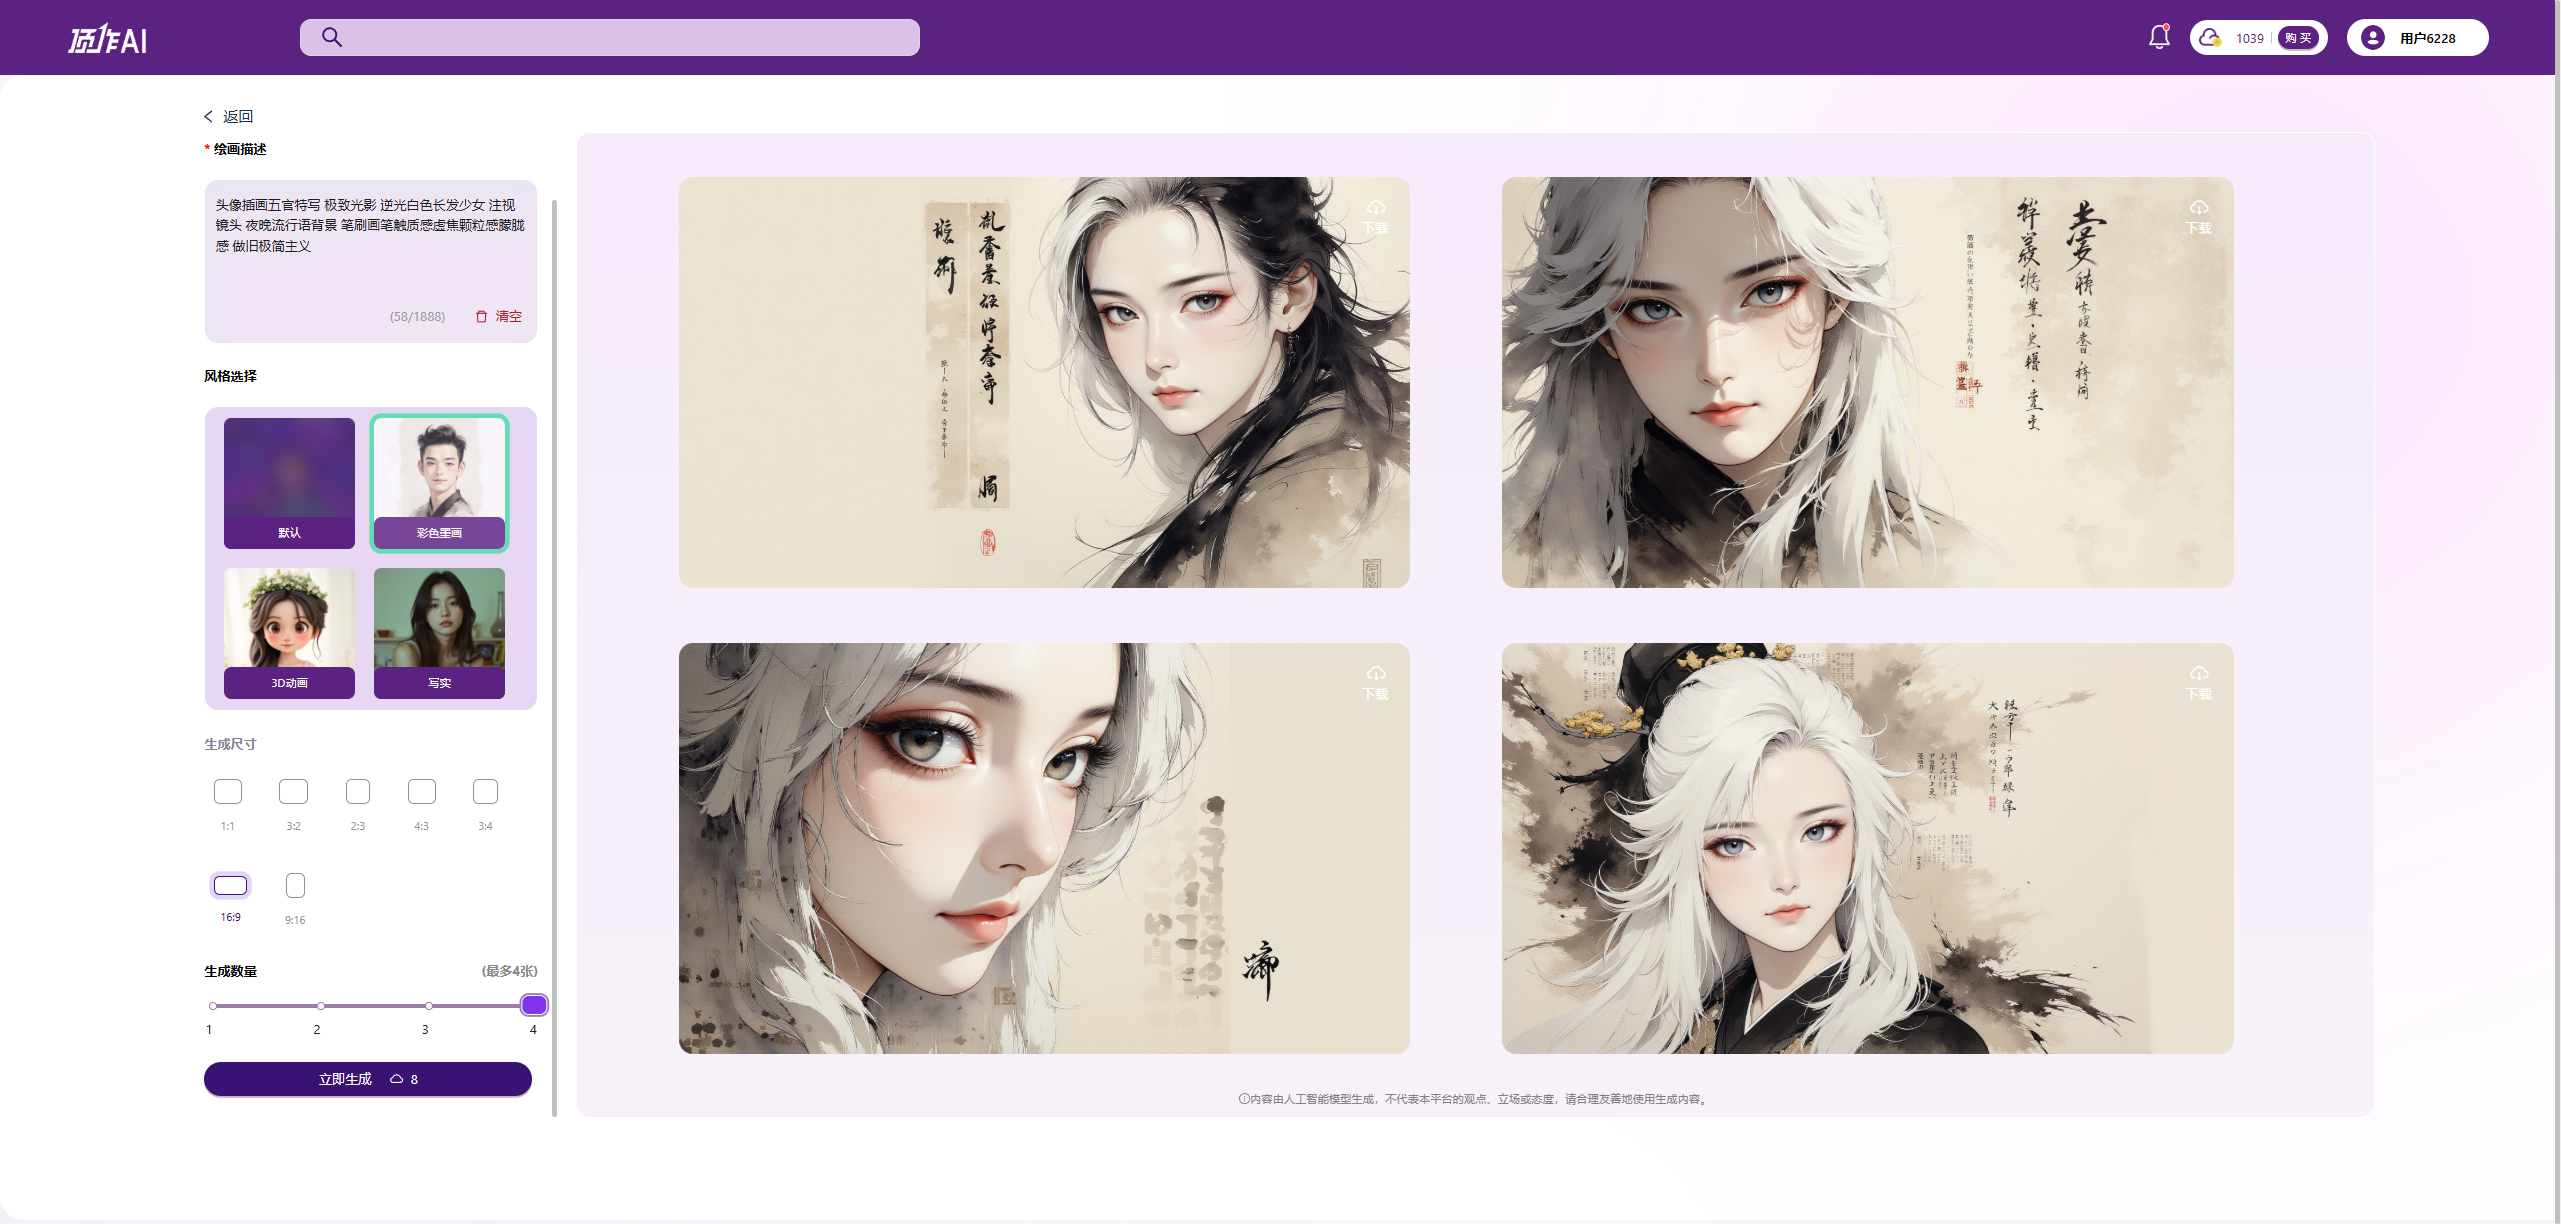Click the back arrow beside 返回
This screenshot has width=2561, height=1224.
(x=208, y=115)
